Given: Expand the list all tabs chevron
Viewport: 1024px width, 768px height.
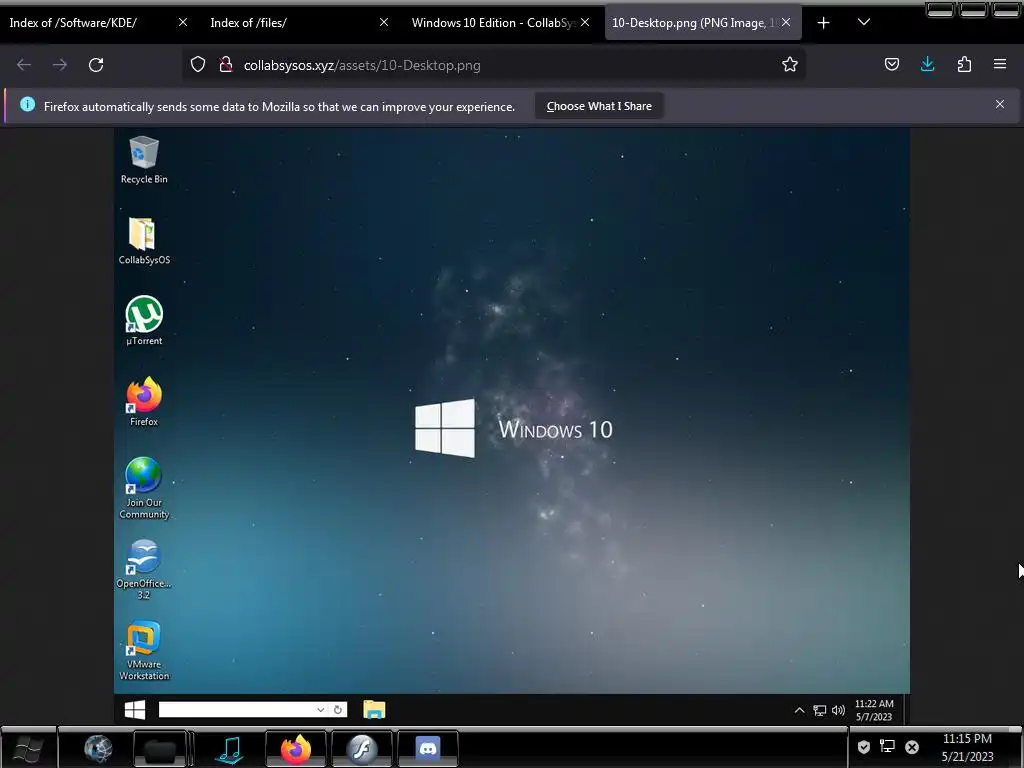Looking at the screenshot, I should tap(863, 23).
